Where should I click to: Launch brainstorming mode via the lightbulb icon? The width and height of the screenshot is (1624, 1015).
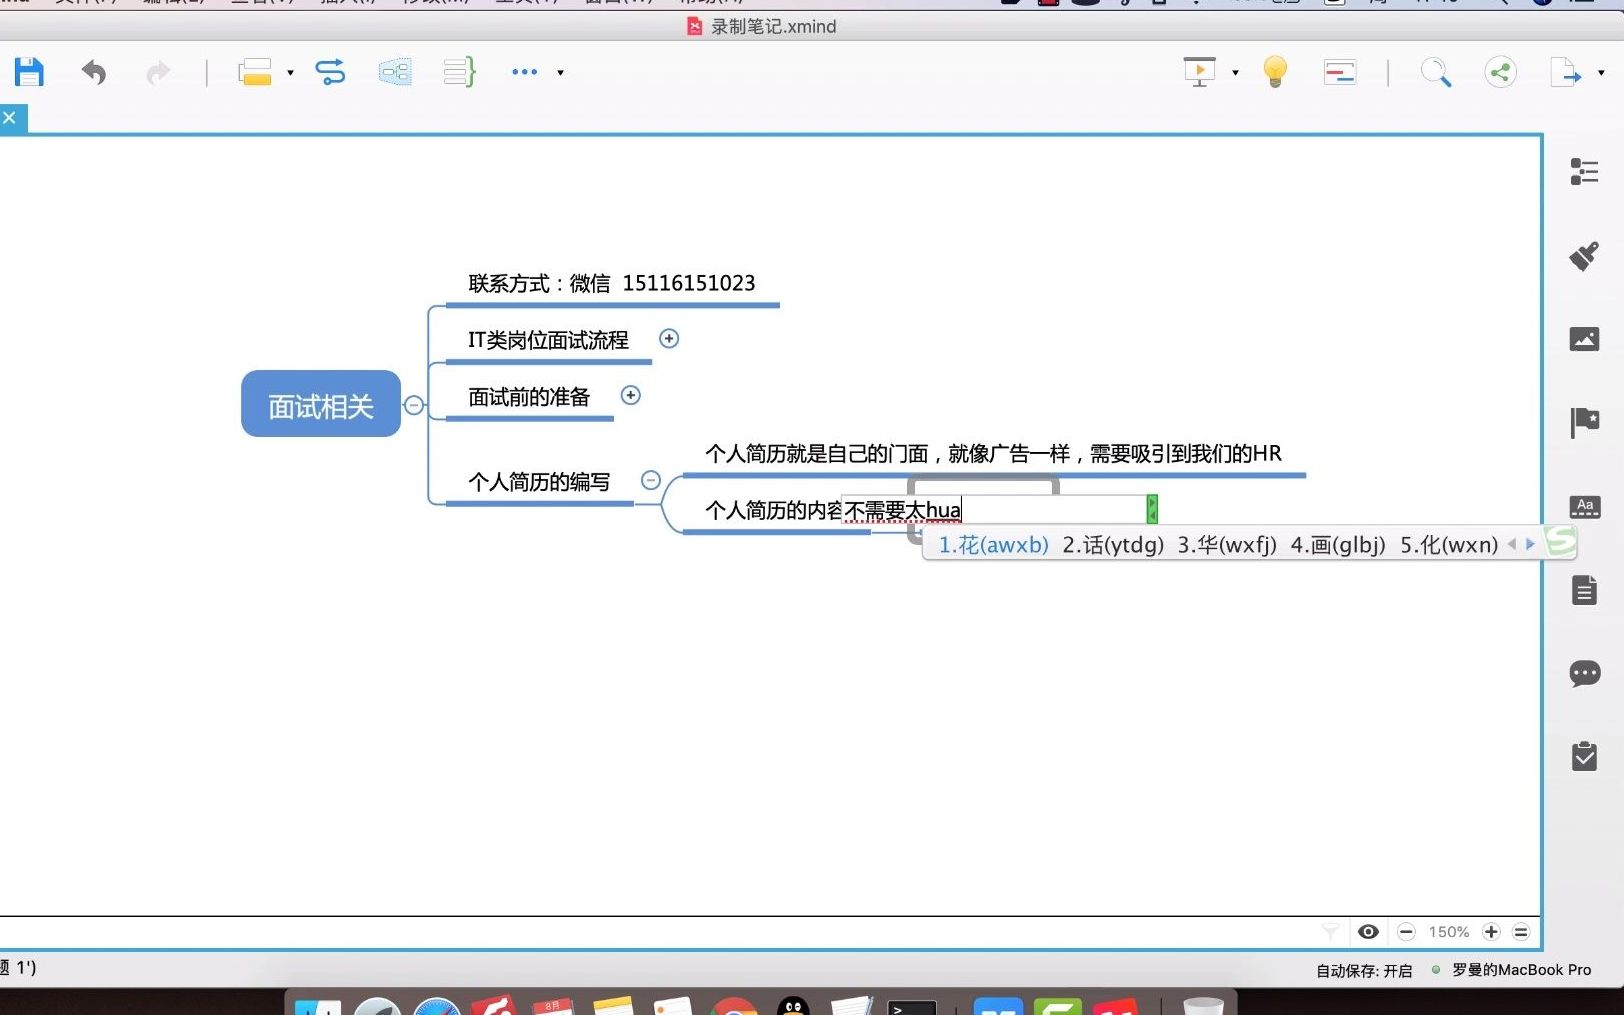point(1275,72)
